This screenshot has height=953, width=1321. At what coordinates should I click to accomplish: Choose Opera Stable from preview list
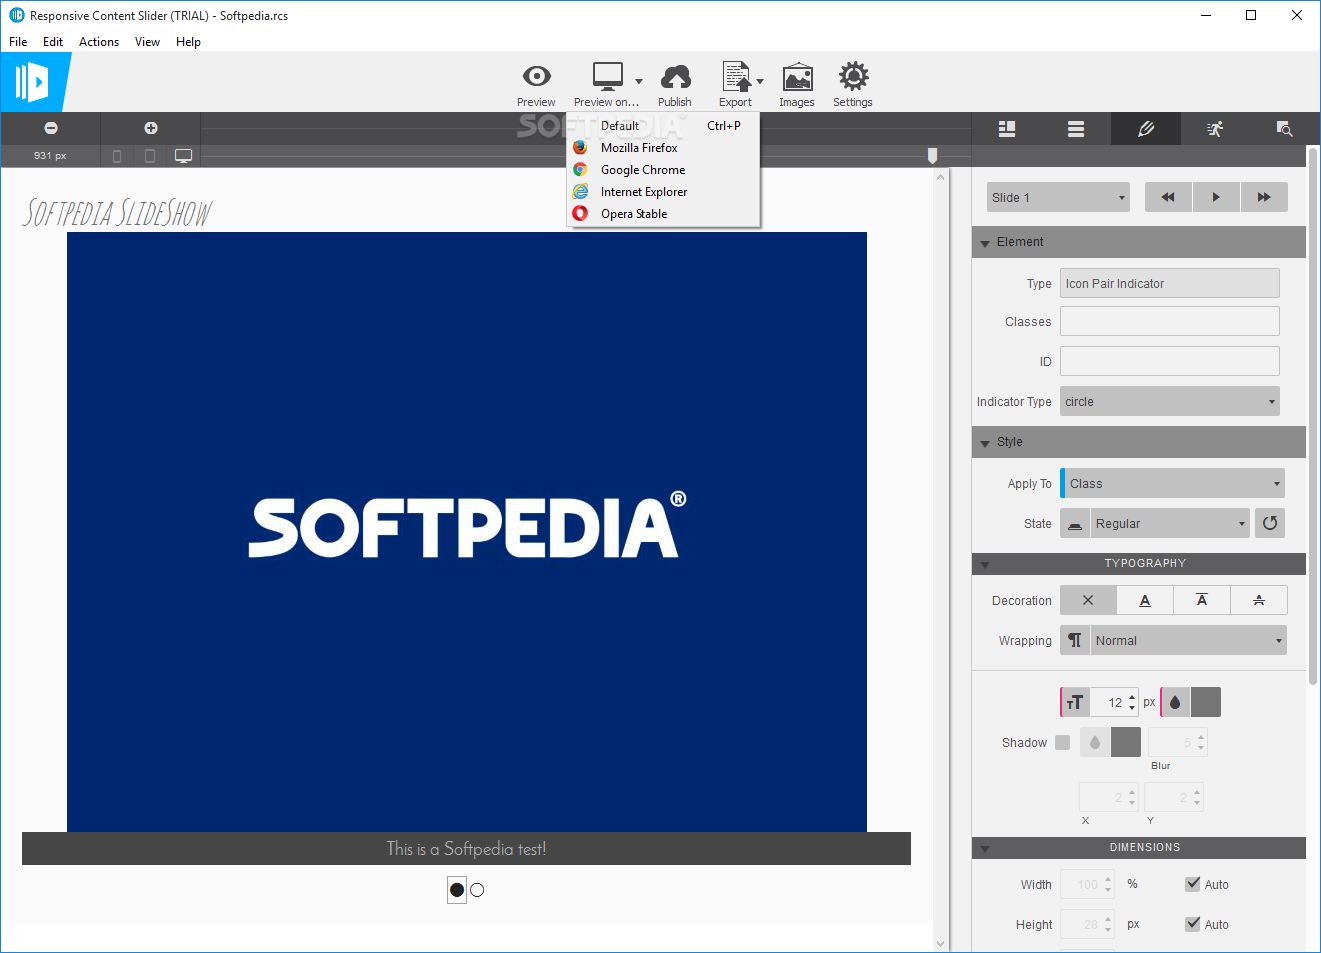(x=663, y=214)
